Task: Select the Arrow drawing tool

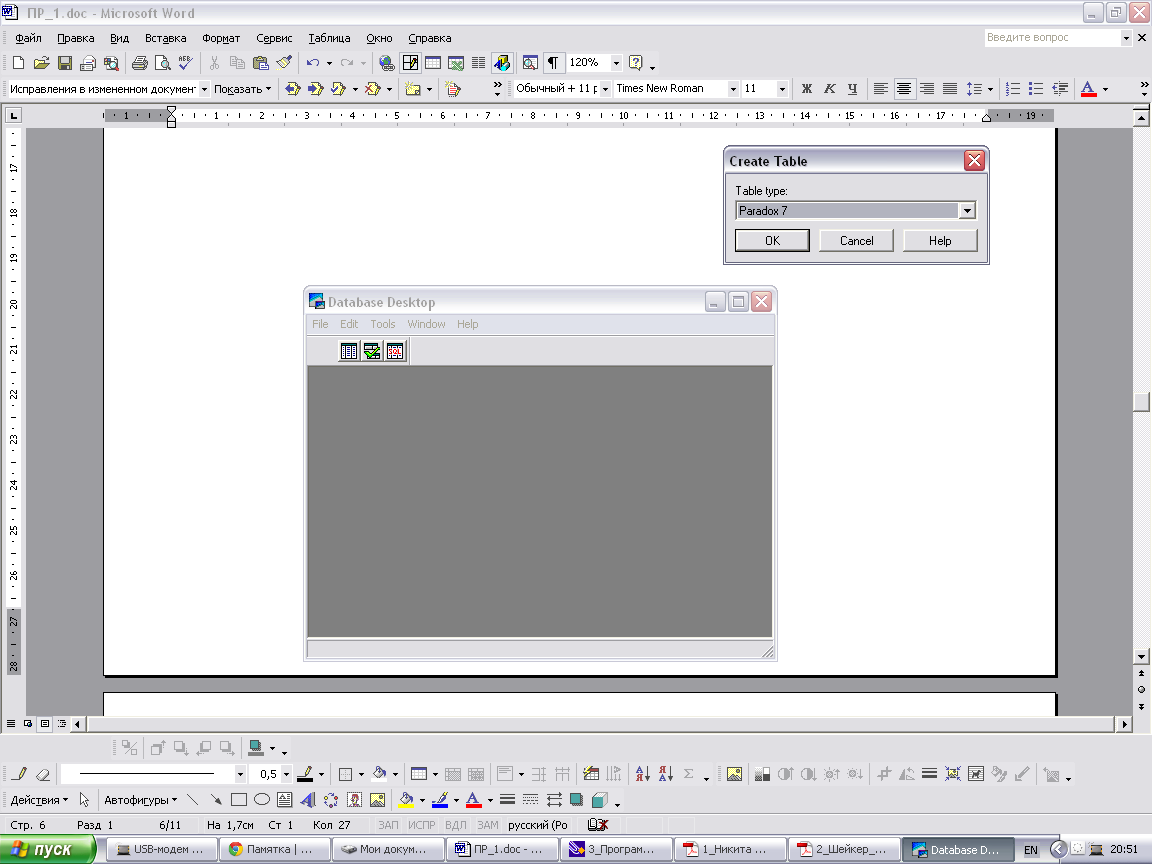Action: coord(215,799)
